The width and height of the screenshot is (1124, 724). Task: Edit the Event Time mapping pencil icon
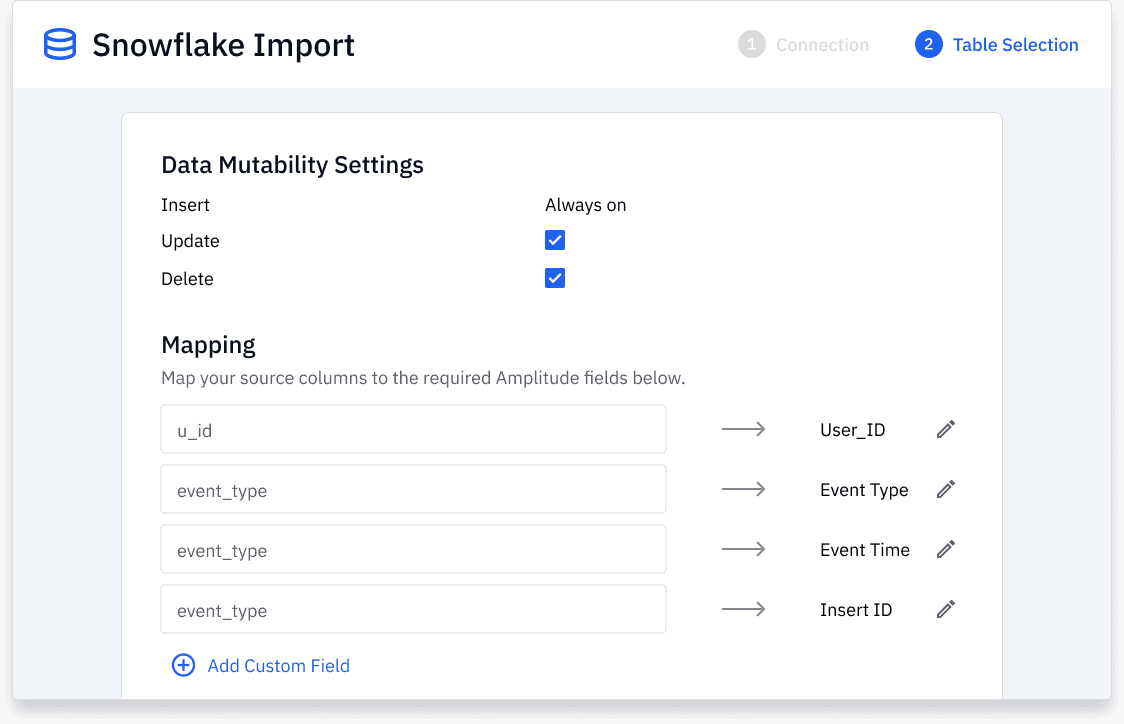click(x=945, y=548)
